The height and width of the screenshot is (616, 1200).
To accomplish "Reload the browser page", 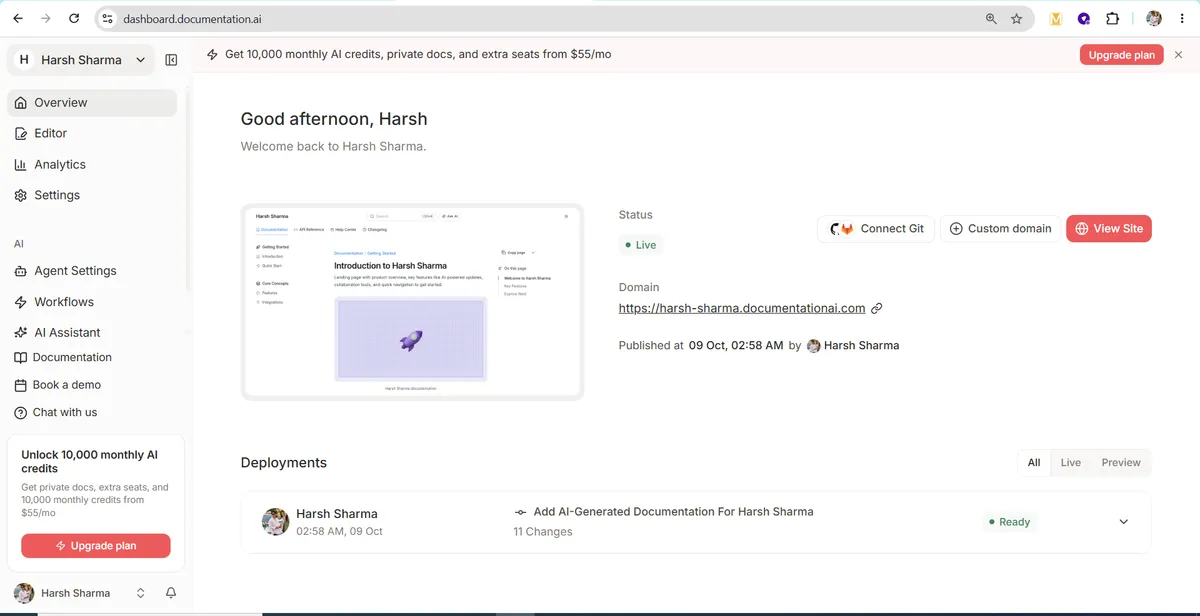I will (x=74, y=18).
